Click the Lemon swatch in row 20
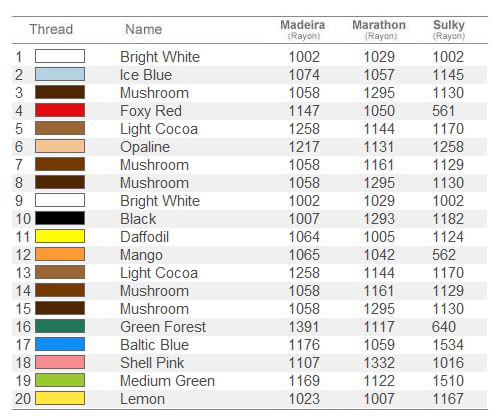The height and width of the screenshot is (420, 500). coord(60,398)
